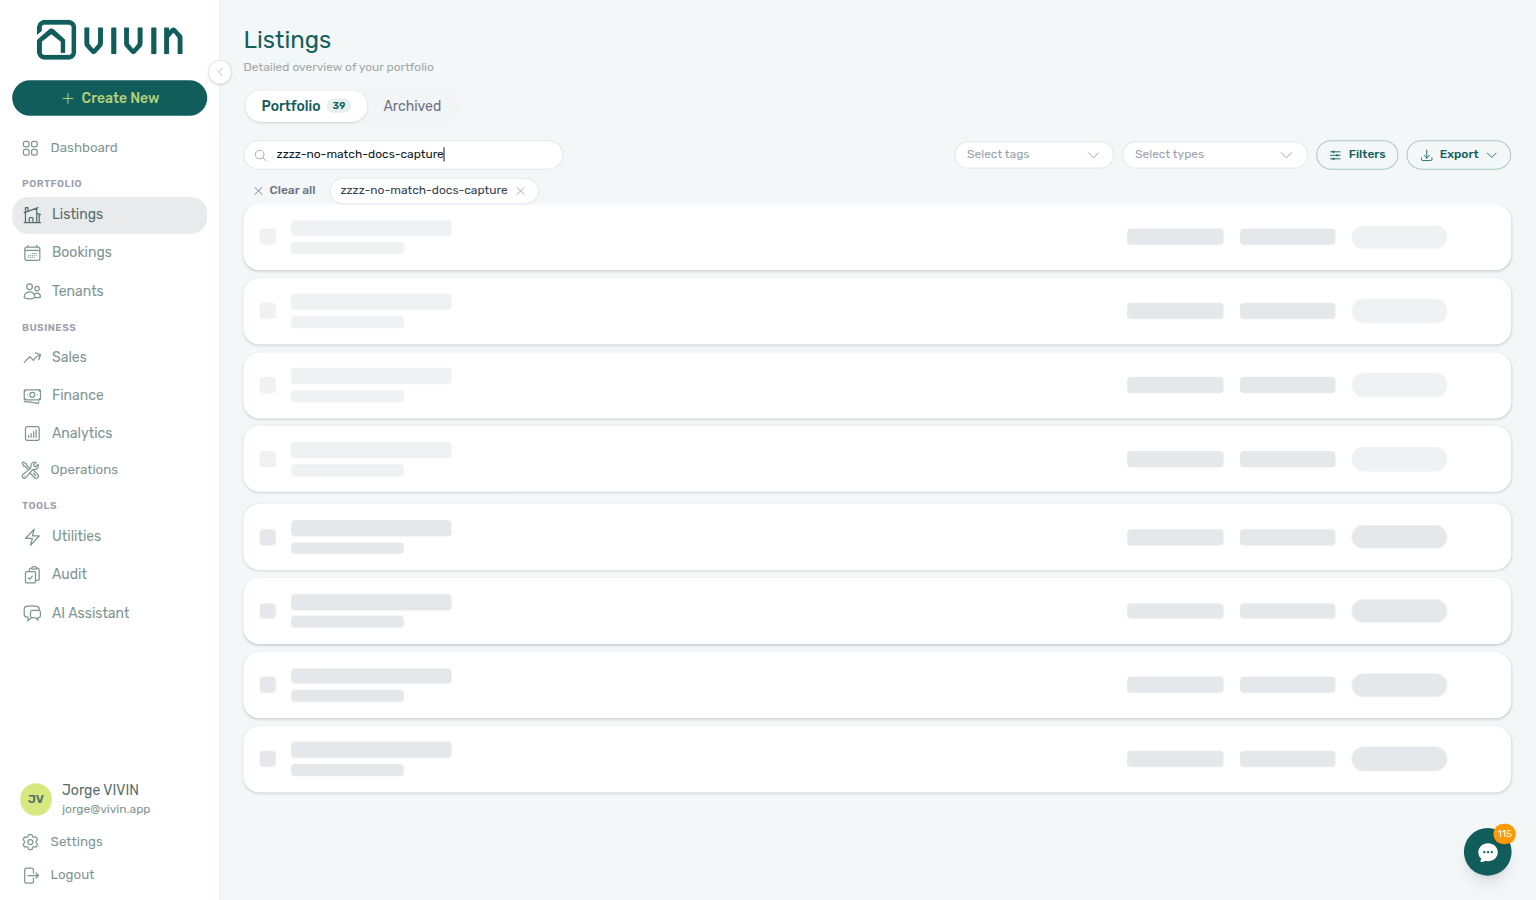Click Create New button
The image size is (1536, 900).
click(x=110, y=98)
